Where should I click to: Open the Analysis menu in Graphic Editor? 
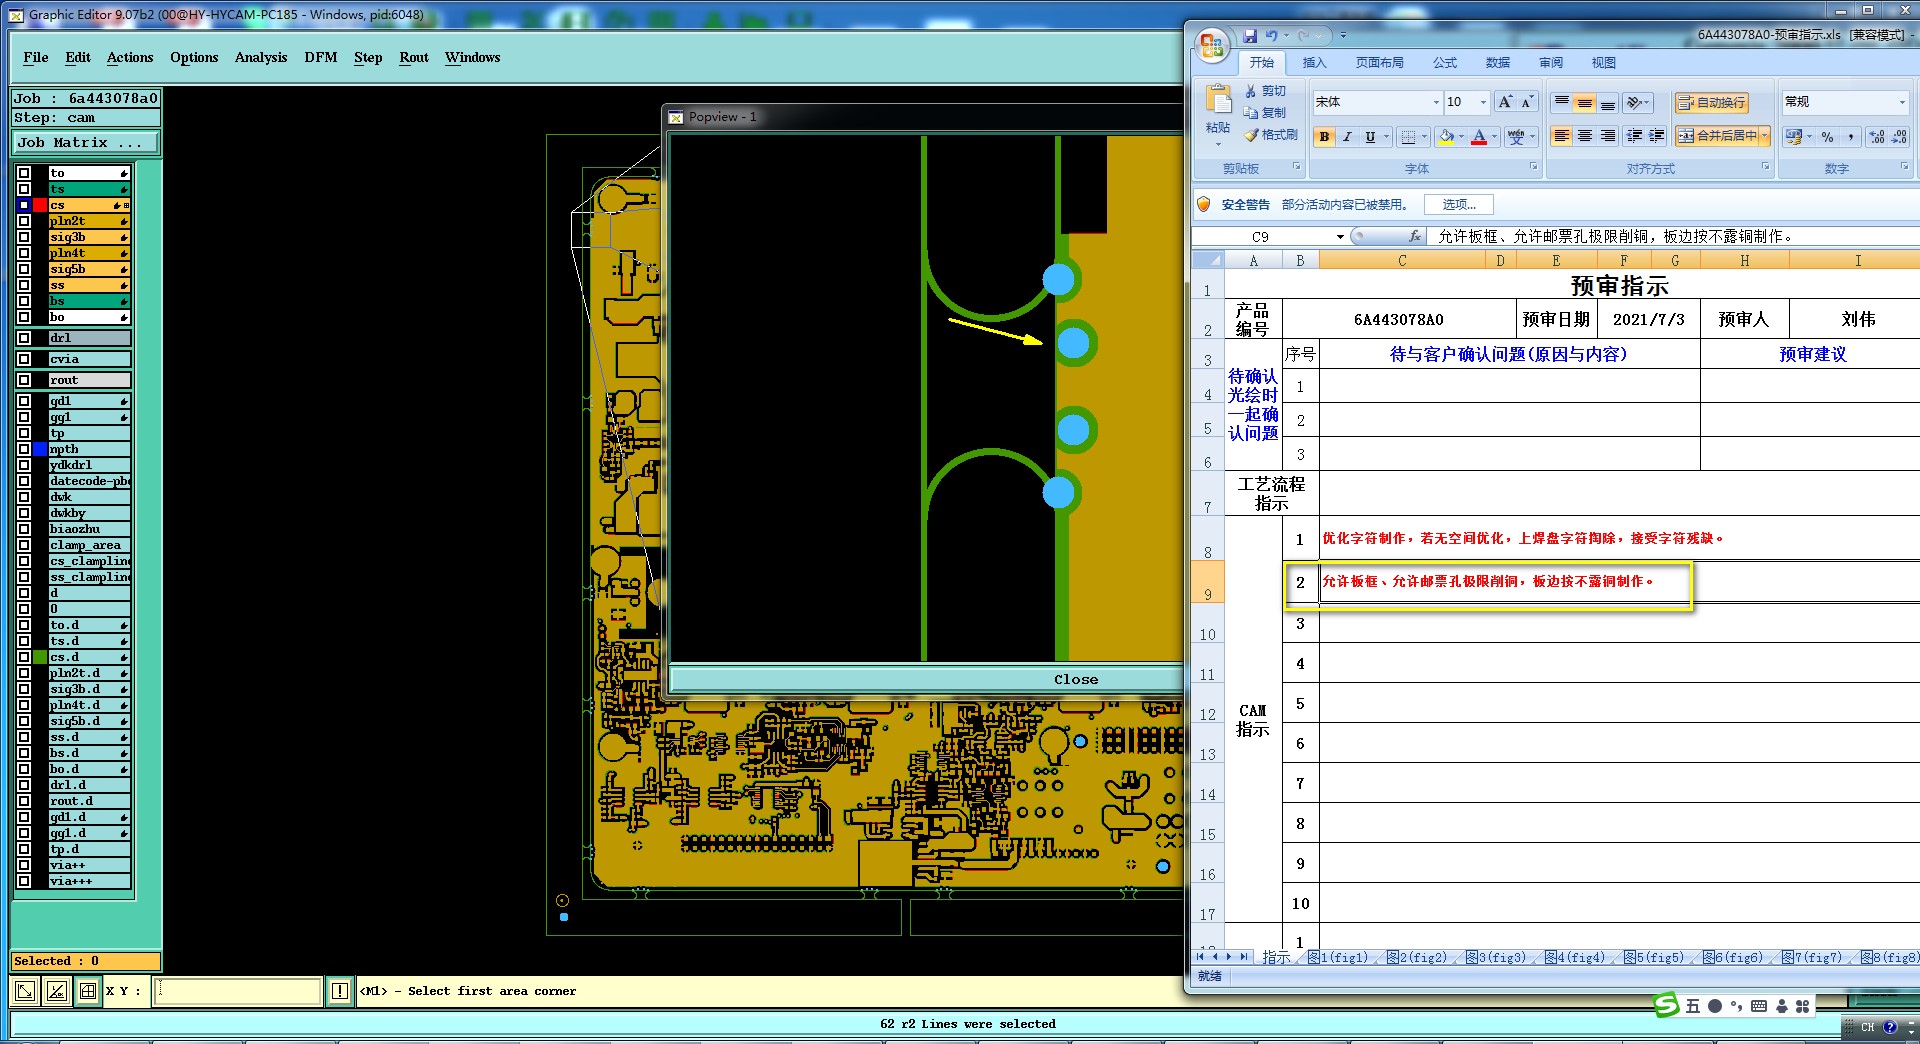tap(261, 58)
